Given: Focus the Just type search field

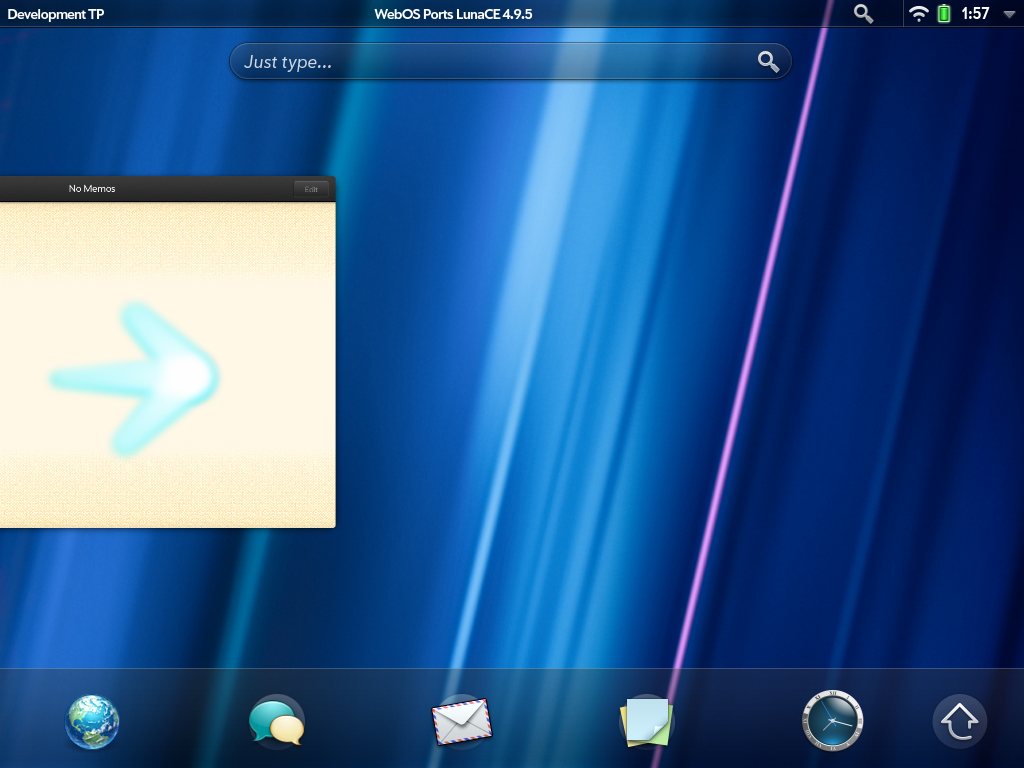Looking at the screenshot, I should click(x=490, y=62).
